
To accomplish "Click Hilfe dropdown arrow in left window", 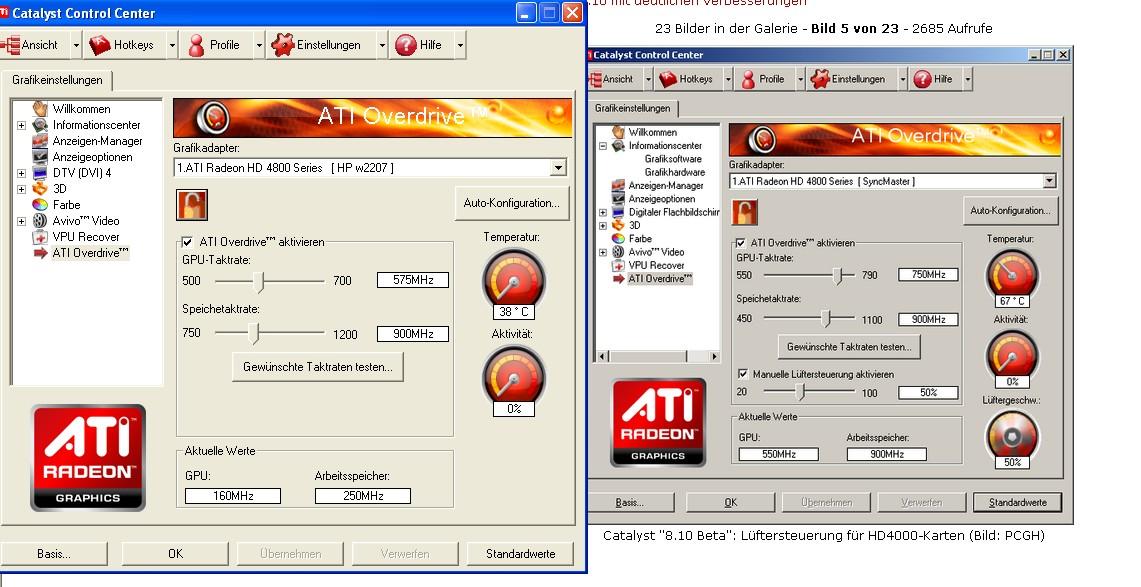I will [x=460, y=45].
